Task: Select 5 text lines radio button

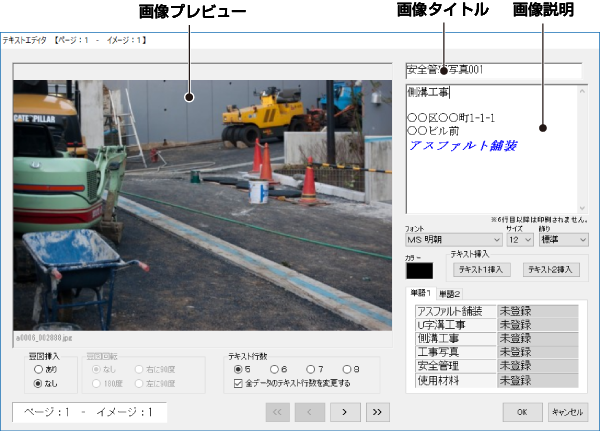Action: 238,369
